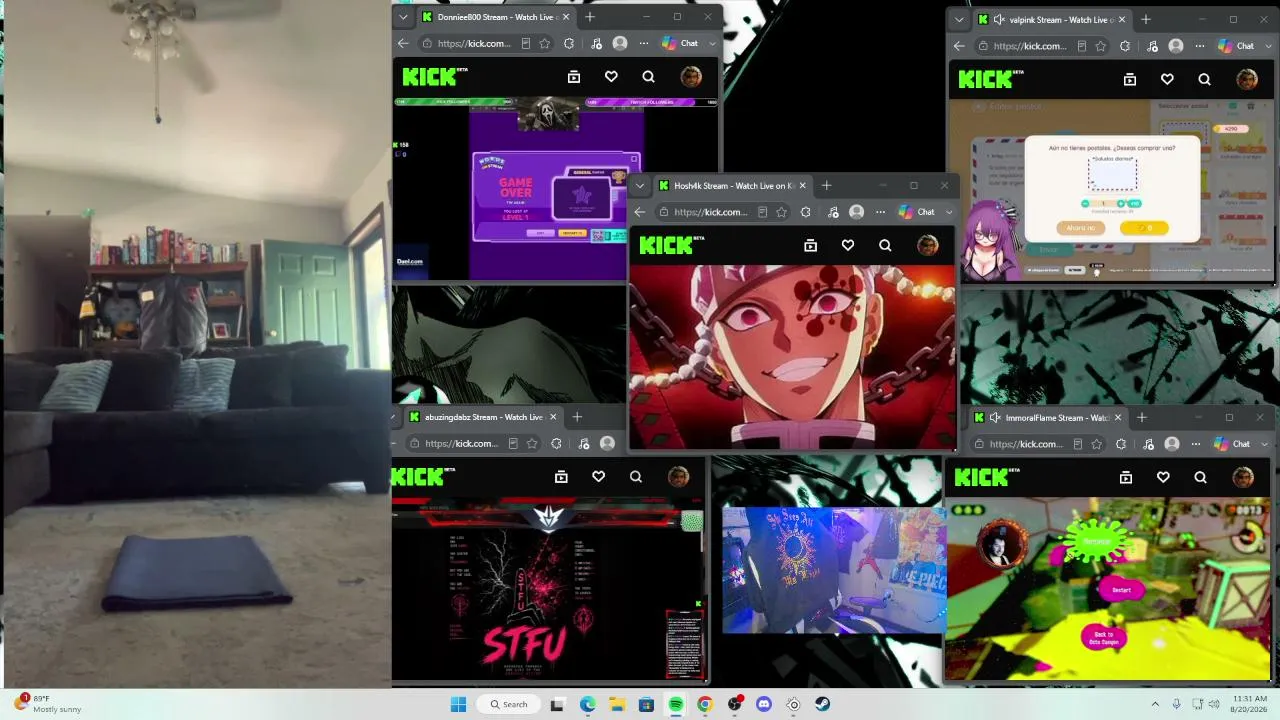Open browser profile icon in valpink window
Screen dimensions: 1280x720
click(1176, 46)
